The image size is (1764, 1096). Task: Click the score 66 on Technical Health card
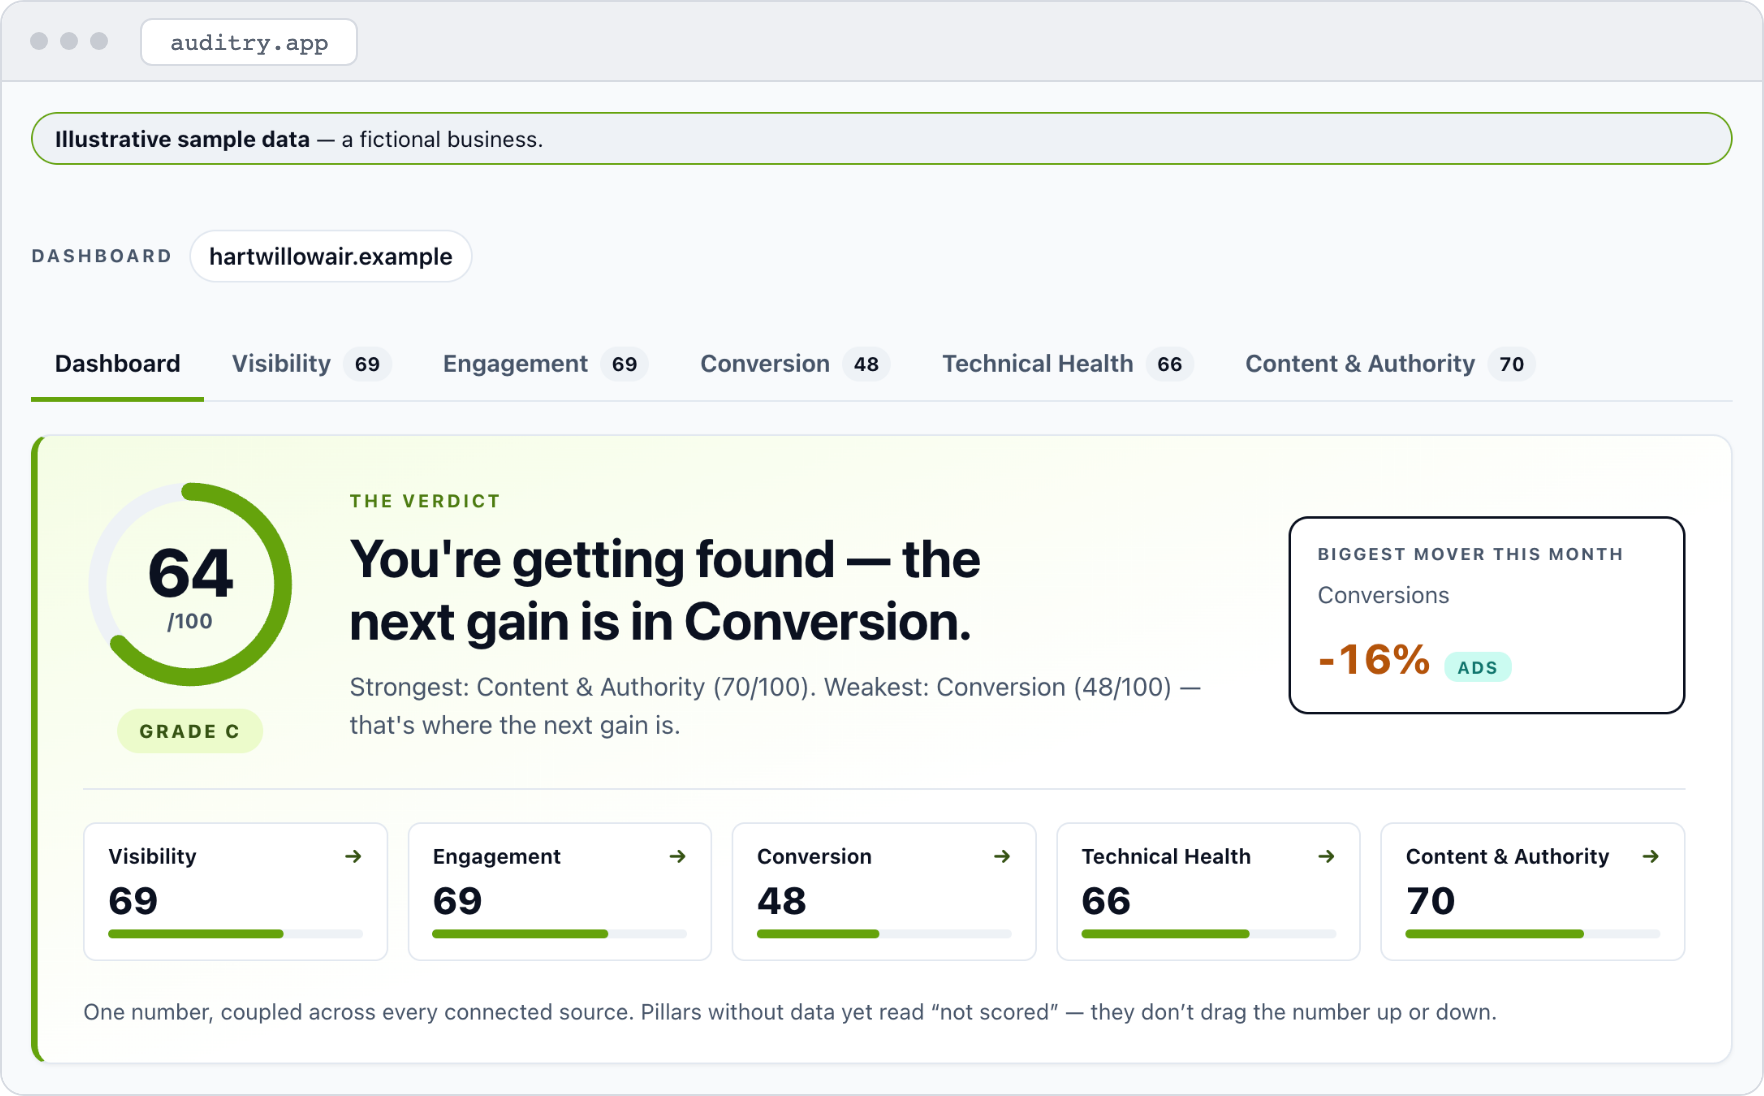(1106, 901)
